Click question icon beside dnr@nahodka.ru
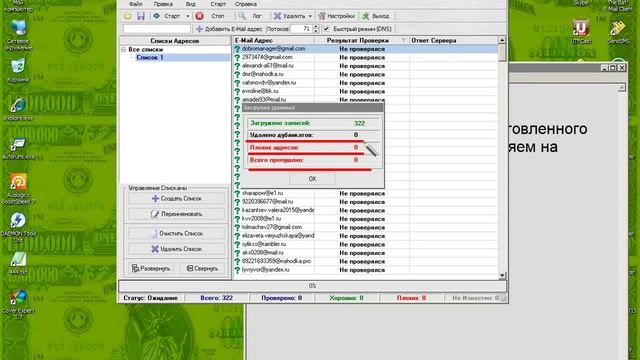This screenshot has height=360, width=640. click(237, 75)
